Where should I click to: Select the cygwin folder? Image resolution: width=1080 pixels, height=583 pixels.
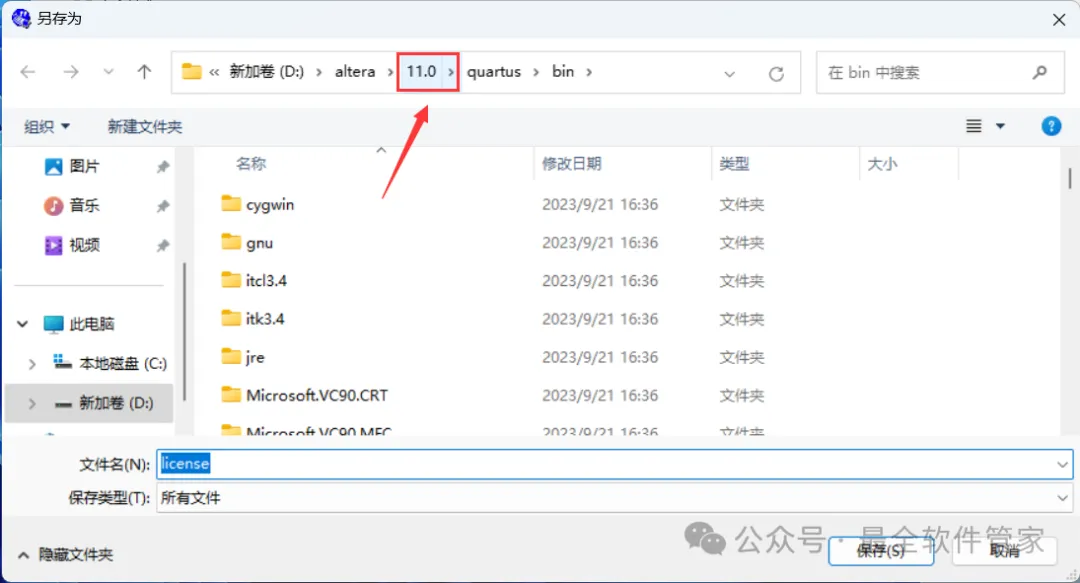270,205
